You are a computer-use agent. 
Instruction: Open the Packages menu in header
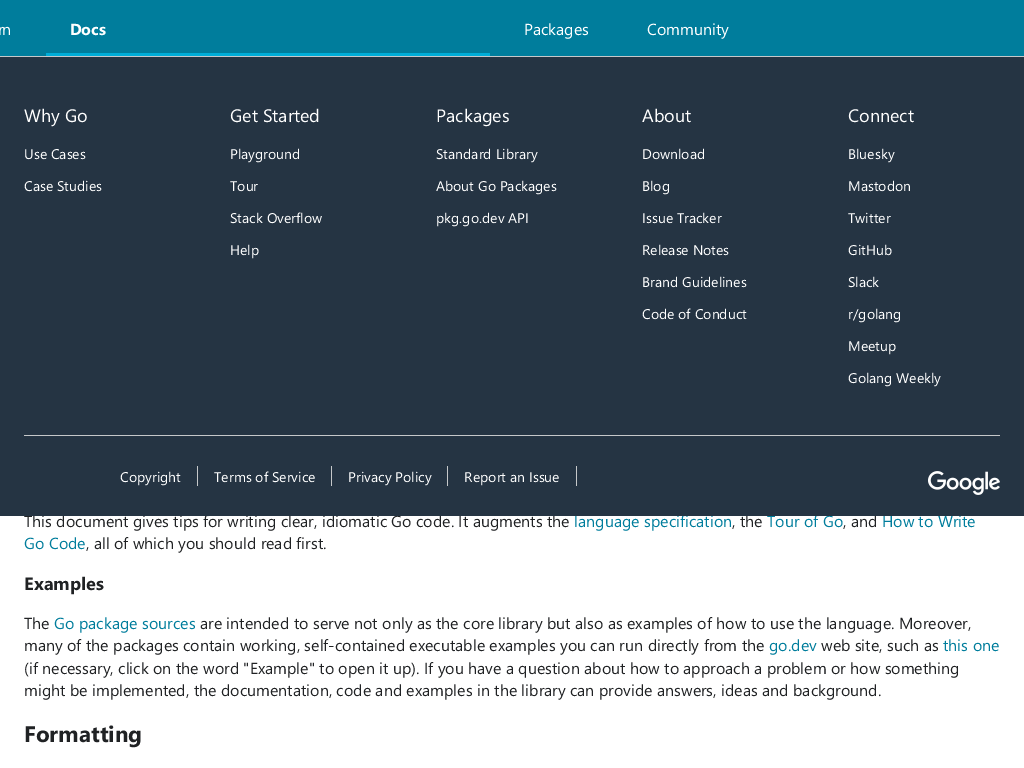tap(556, 29)
